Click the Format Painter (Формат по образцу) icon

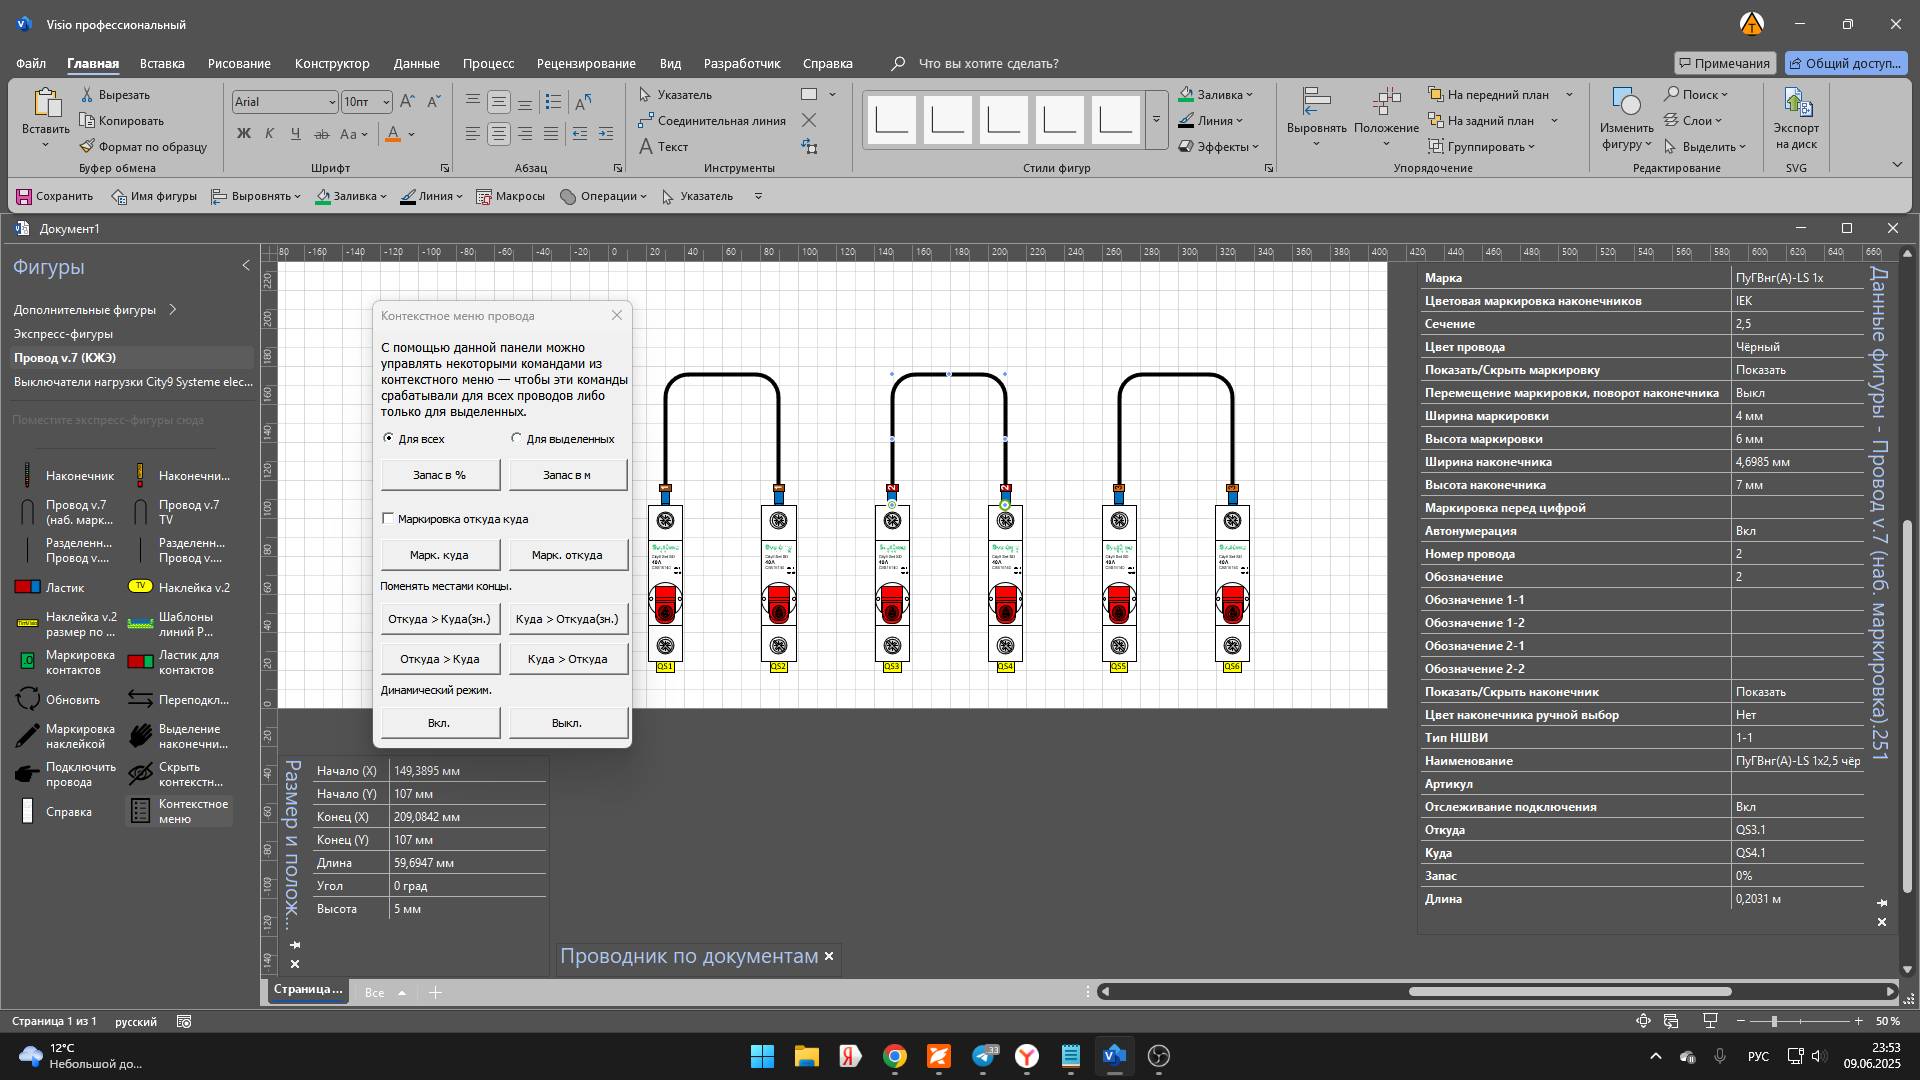[87, 147]
